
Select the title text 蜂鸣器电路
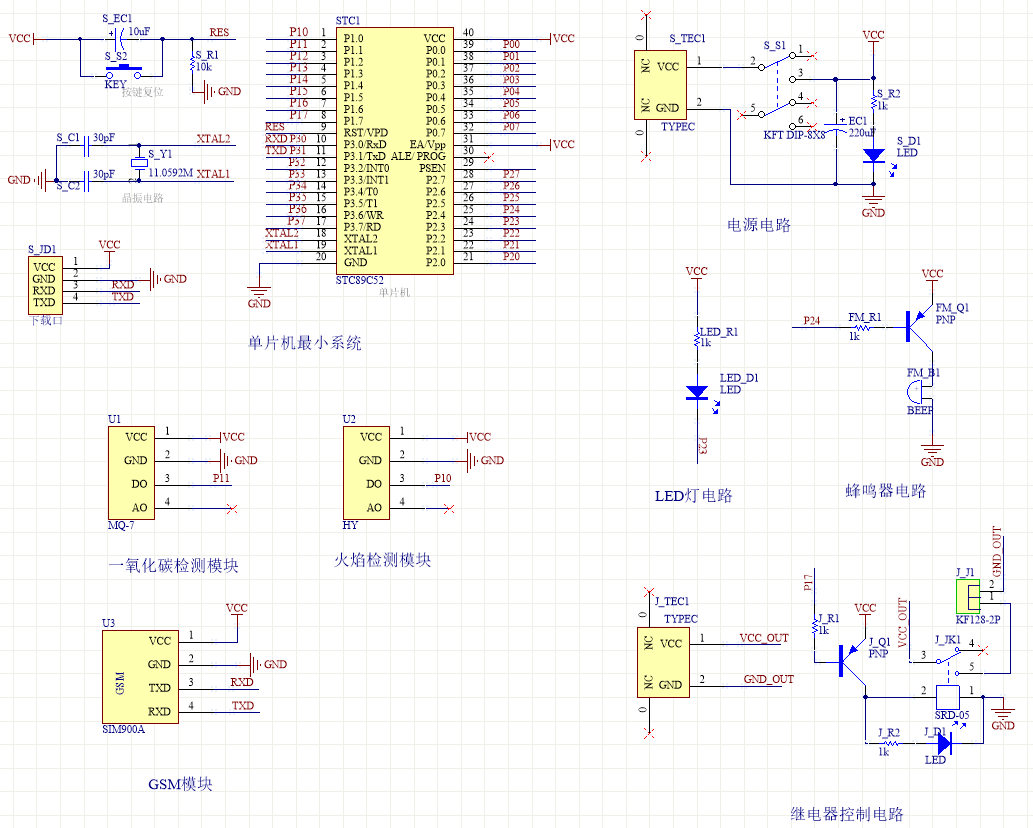point(886,491)
